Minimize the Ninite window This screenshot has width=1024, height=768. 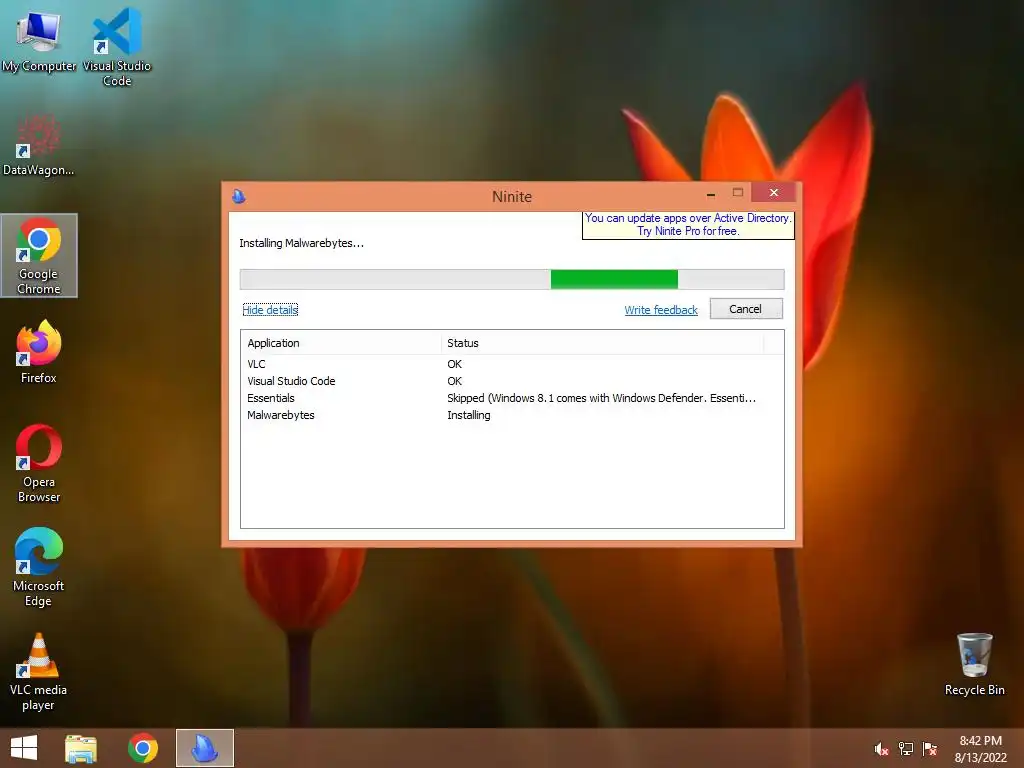711,193
